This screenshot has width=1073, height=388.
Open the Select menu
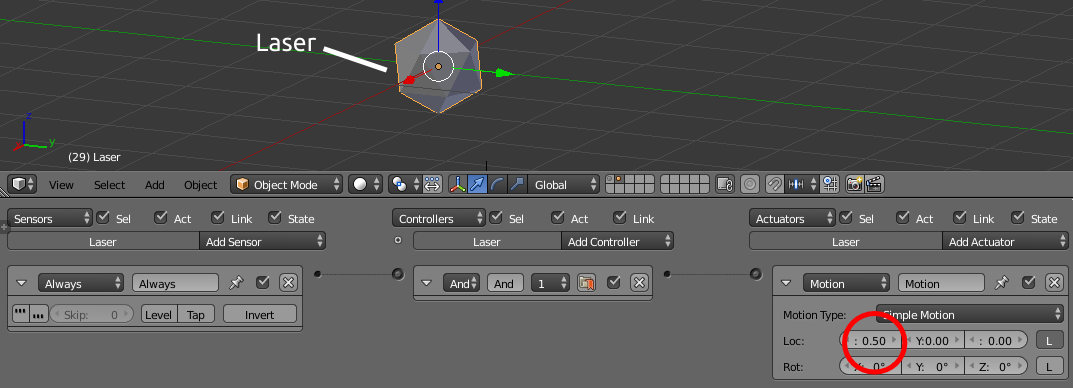coord(109,185)
